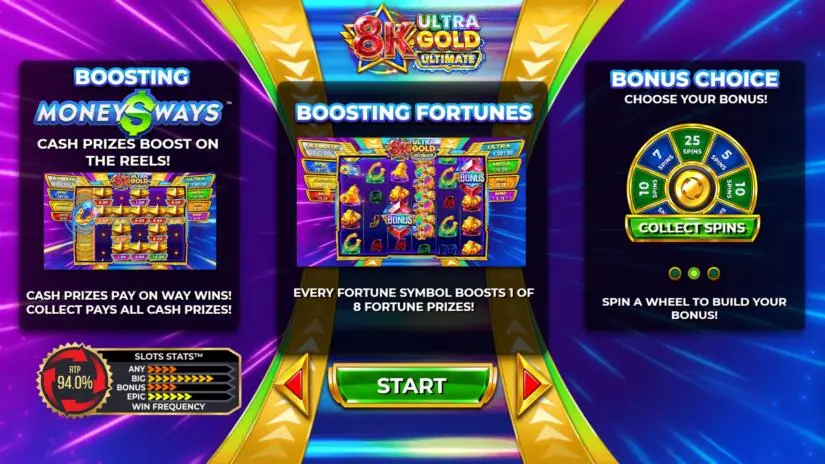Screen dimensions: 825x464
Task: Click the gold coin at wheel center
Action: pos(691,188)
